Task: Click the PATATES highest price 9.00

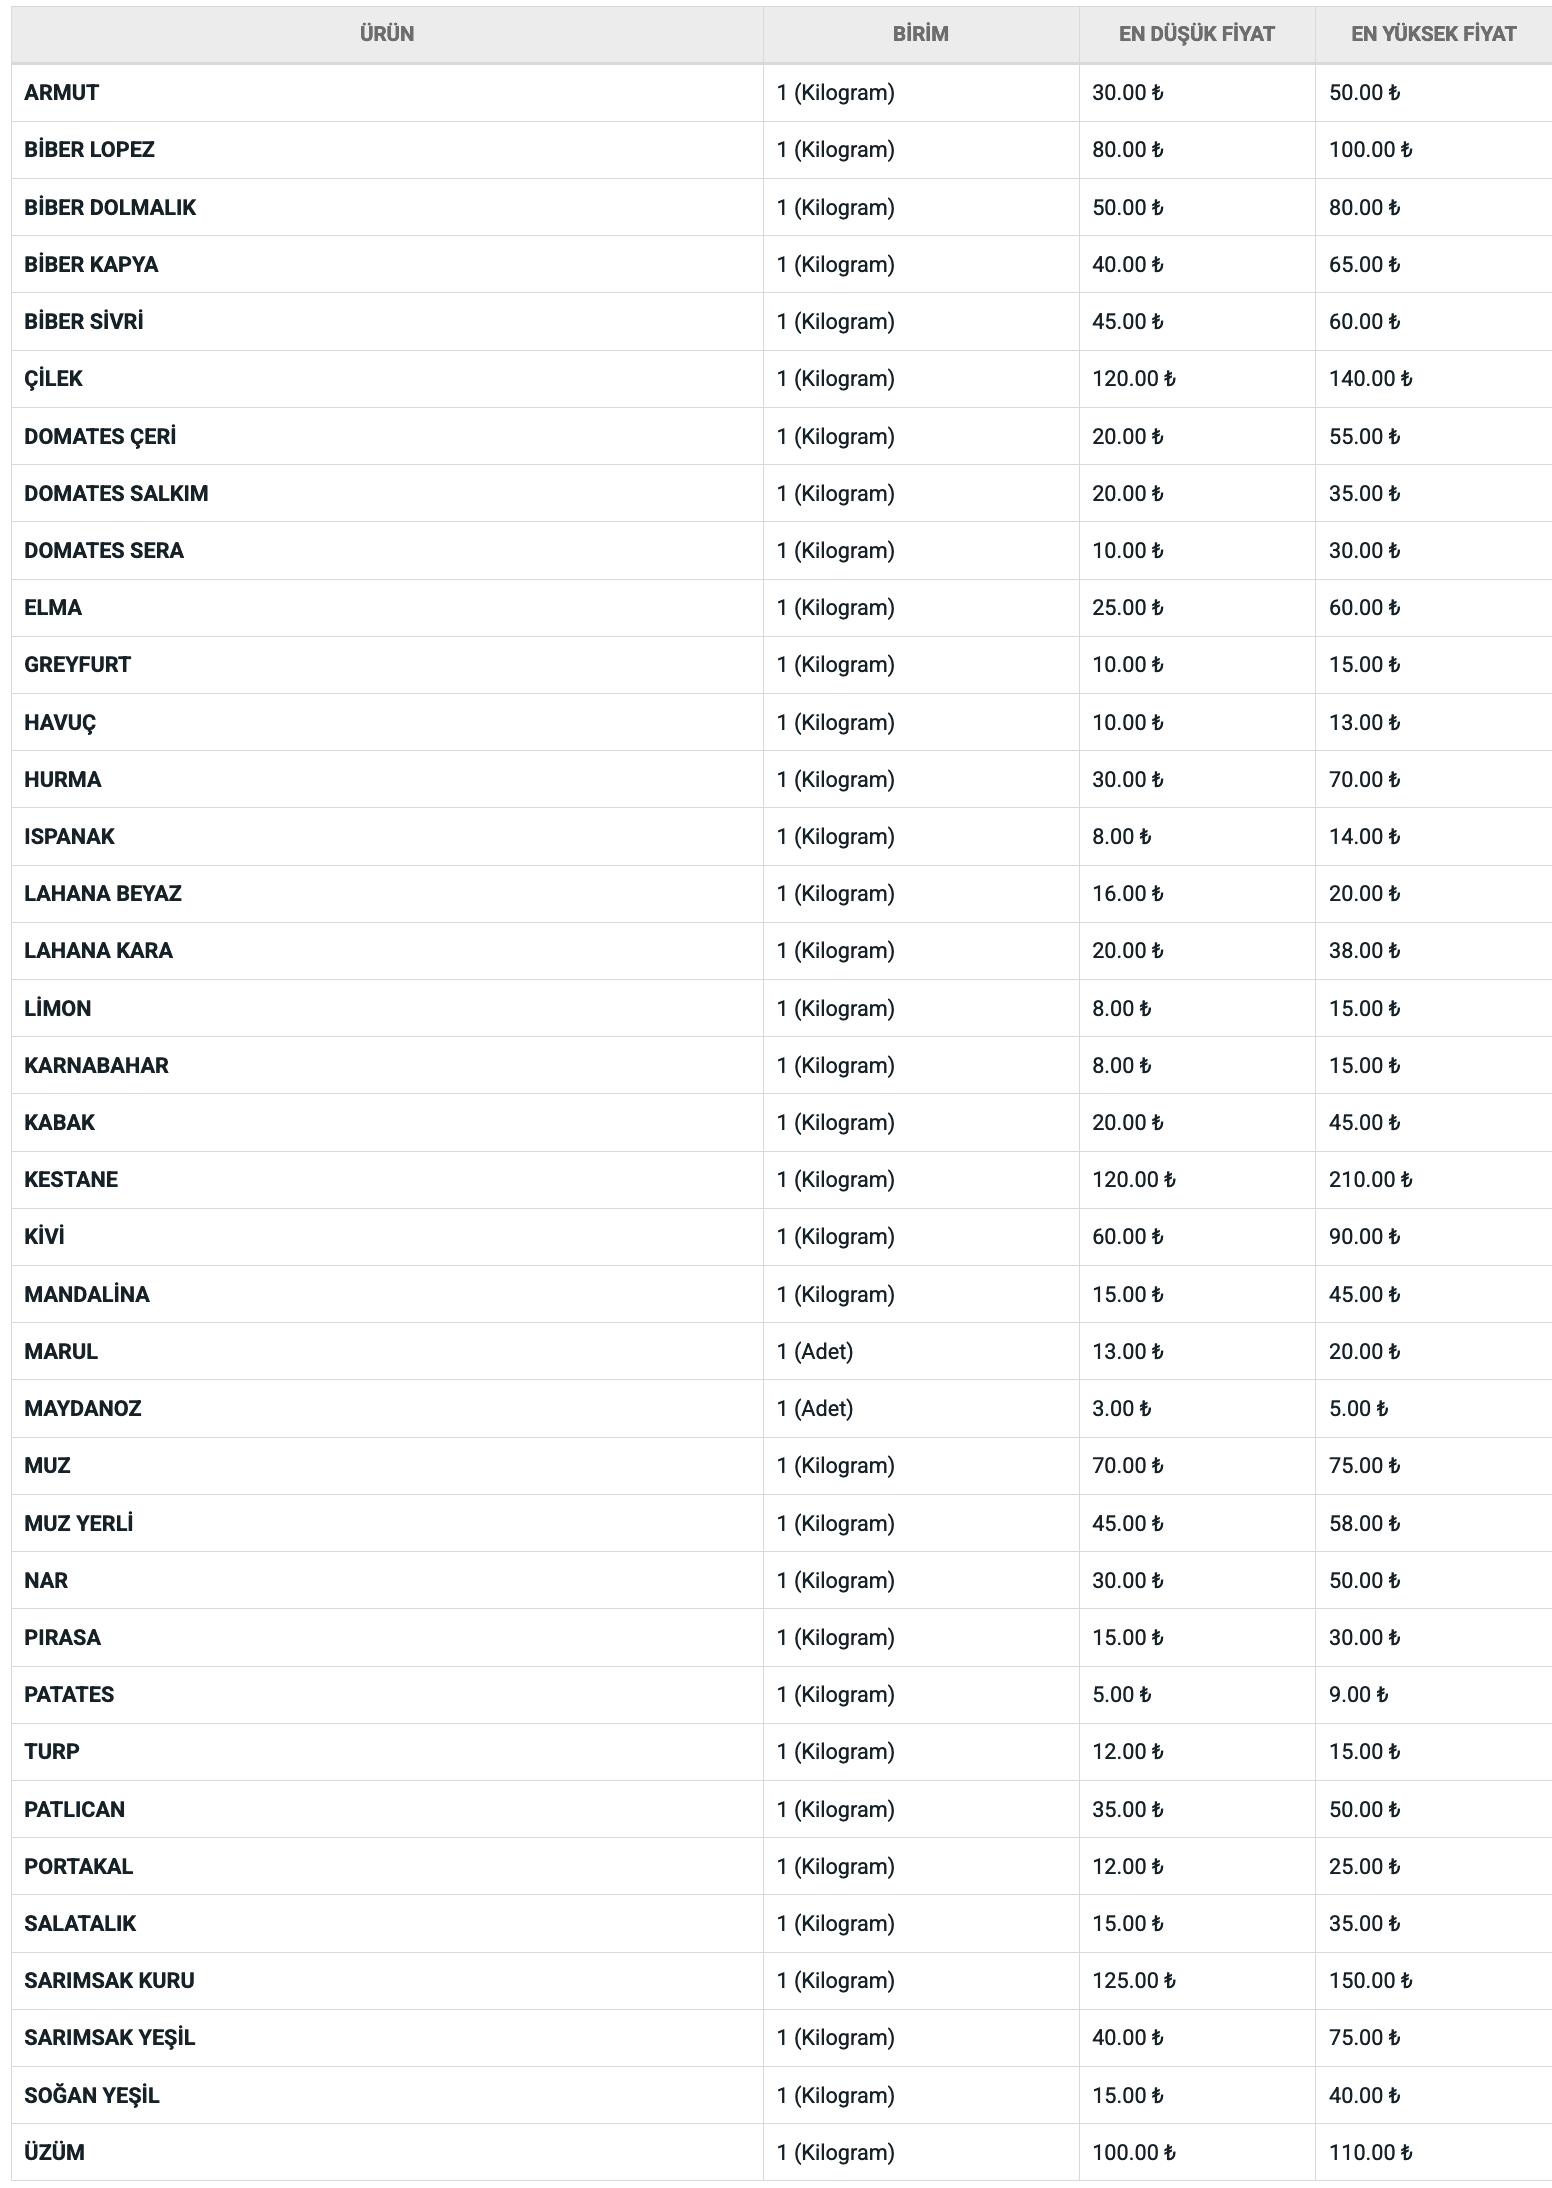Action: point(1358,1695)
